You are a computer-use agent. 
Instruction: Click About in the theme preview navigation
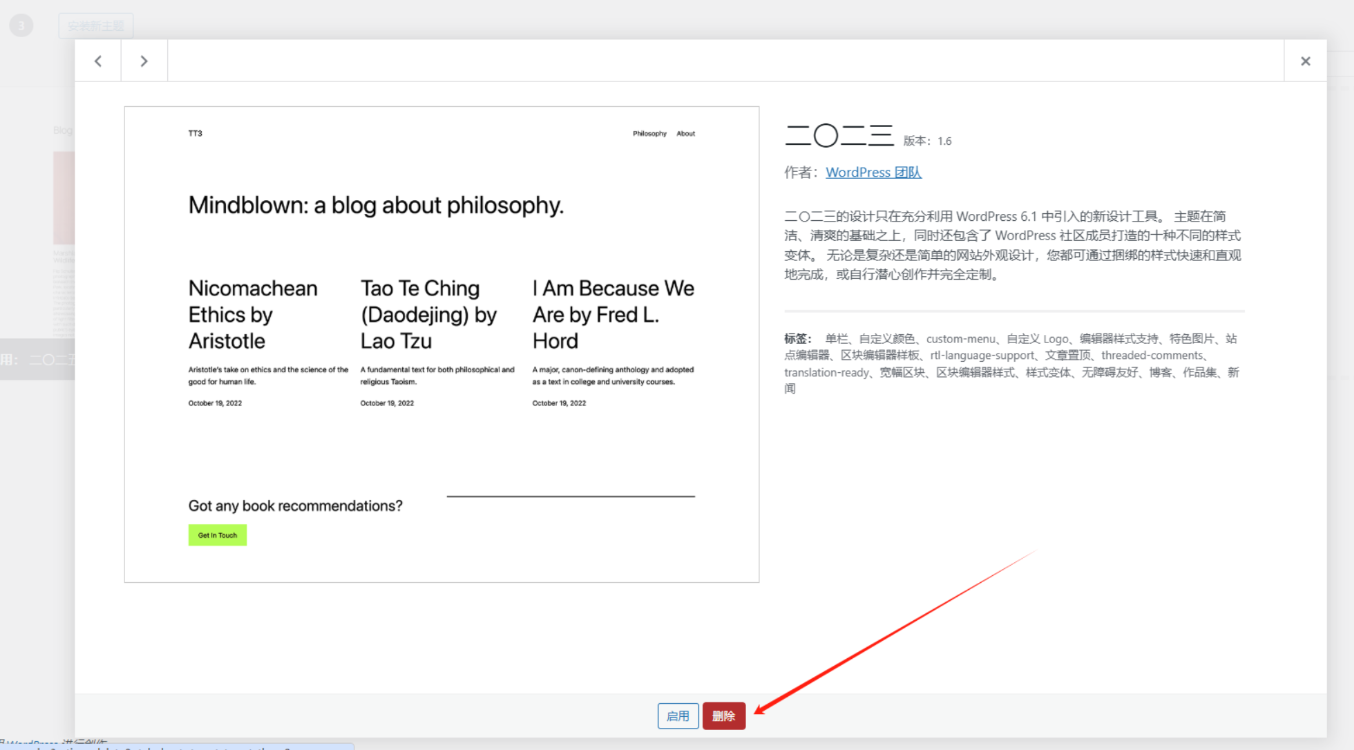tap(685, 132)
